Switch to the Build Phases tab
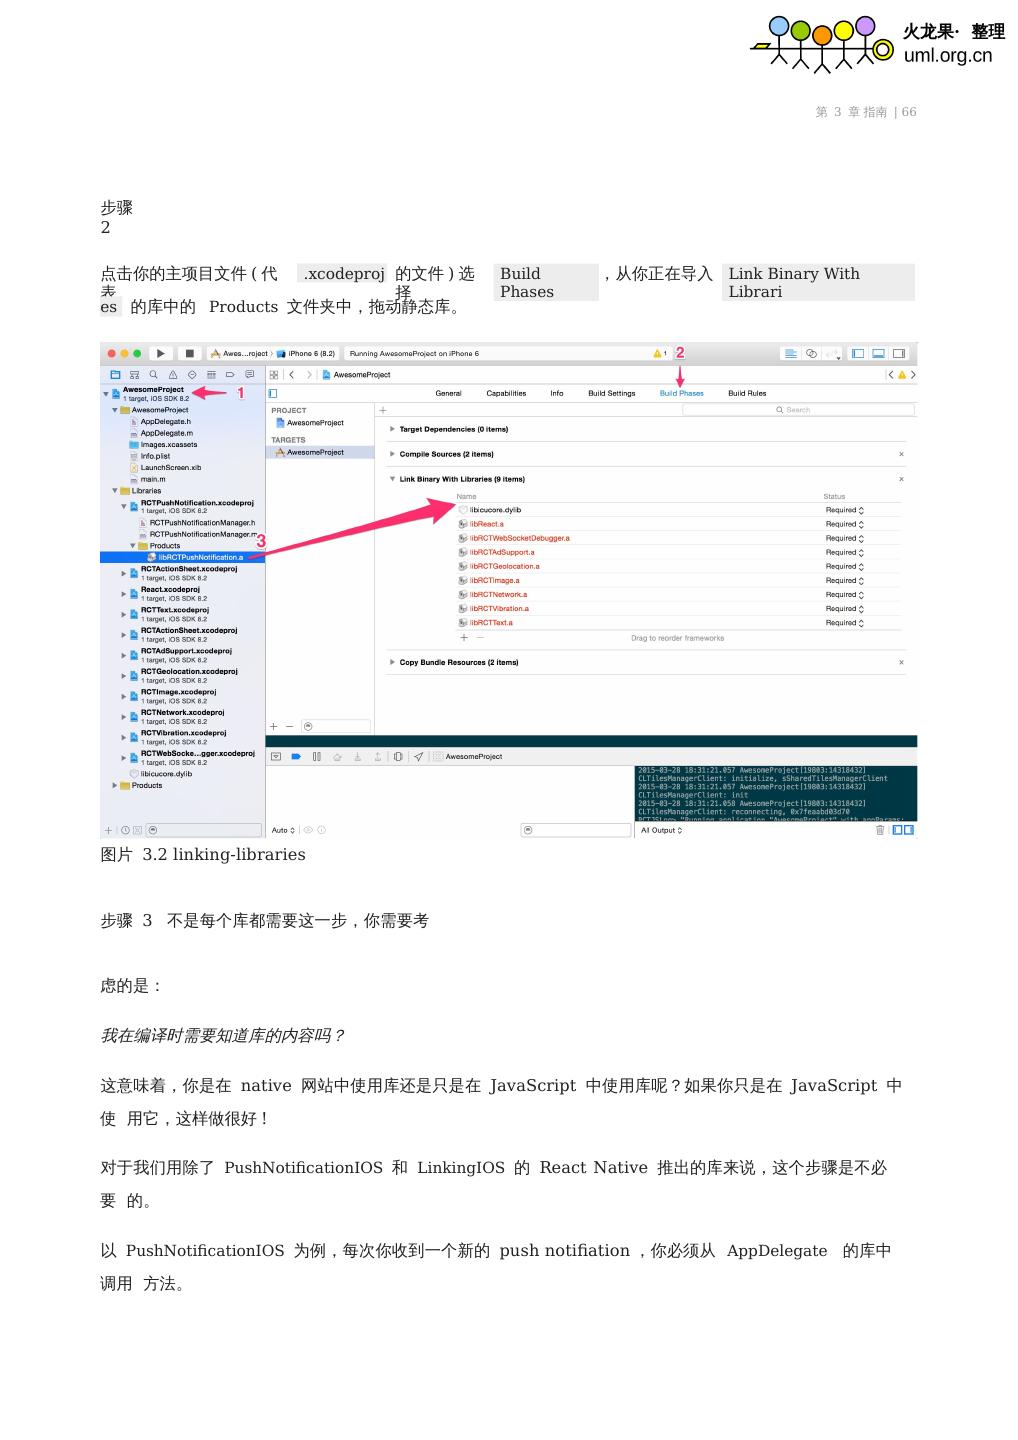 [x=681, y=393]
